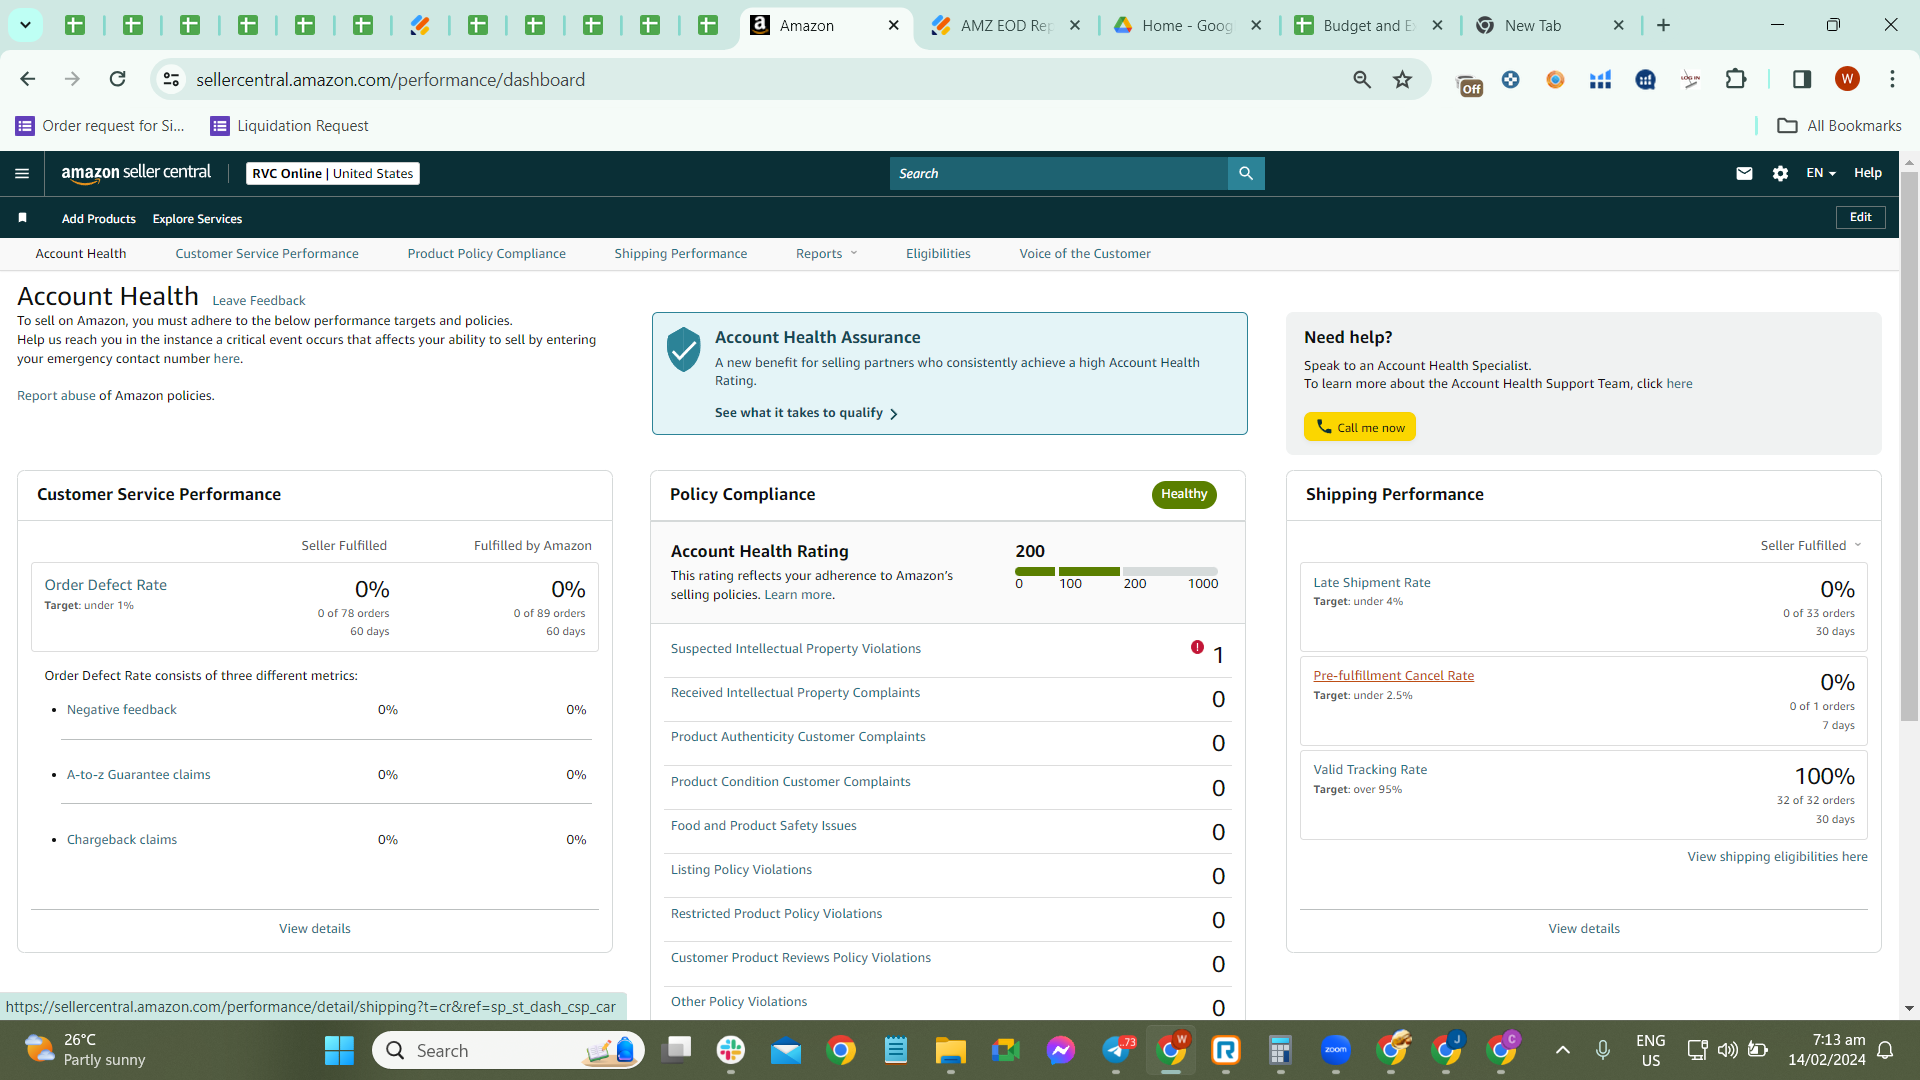Click the page vertical scrollbar
The image size is (1920, 1080).
coord(1909,446)
